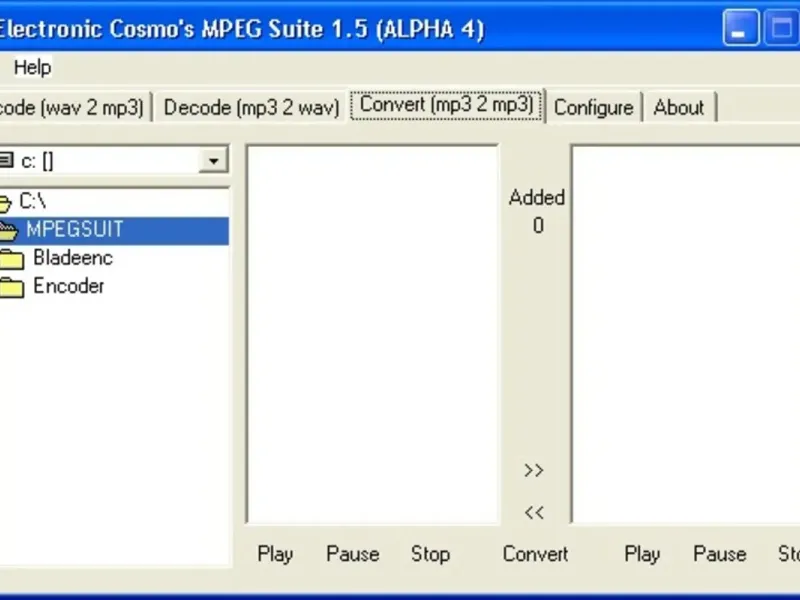Viewport: 800px width, 600px height.
Task: Select the Convert (mp3 2 mp3) tab
Action: pos(446,105)
